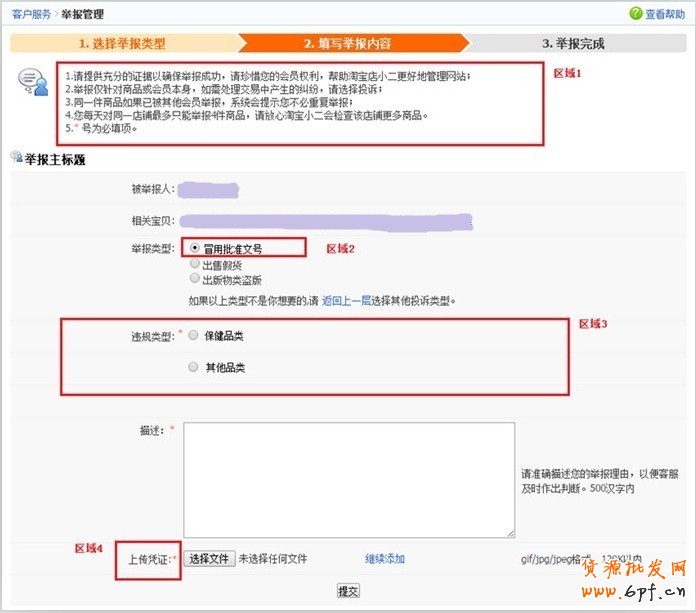Click the chat bubble tips icon

pos(33,82)
